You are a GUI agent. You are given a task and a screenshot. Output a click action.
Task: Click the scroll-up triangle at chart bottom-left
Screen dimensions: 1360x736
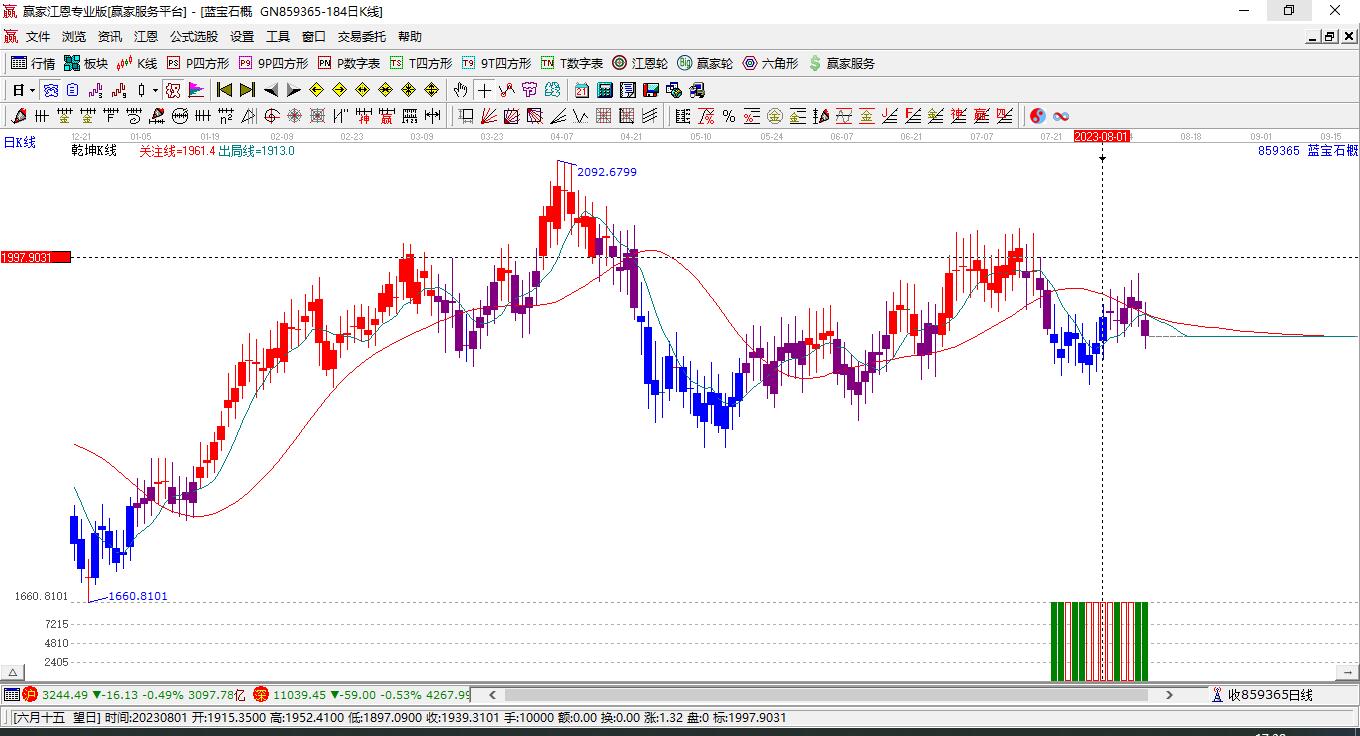[13, 671]
